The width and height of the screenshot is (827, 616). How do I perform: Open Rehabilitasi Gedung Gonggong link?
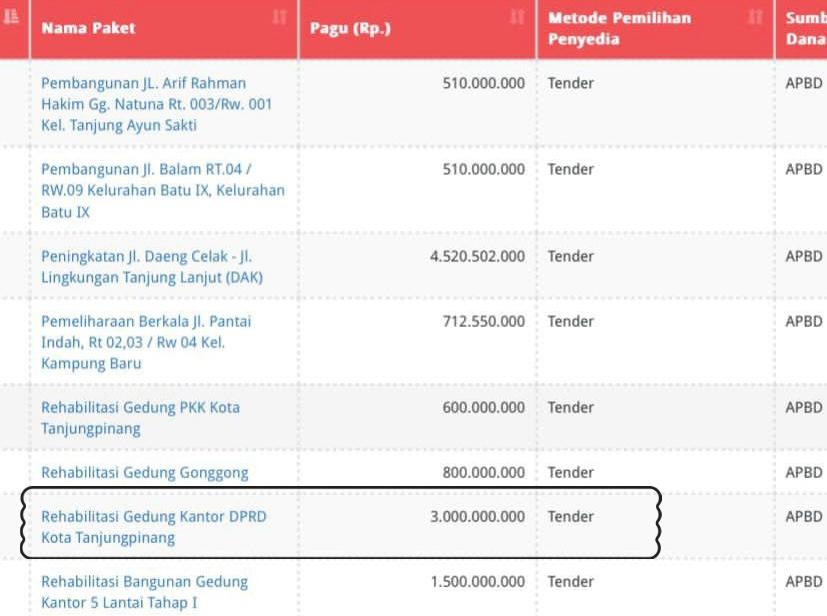[145, 473]
